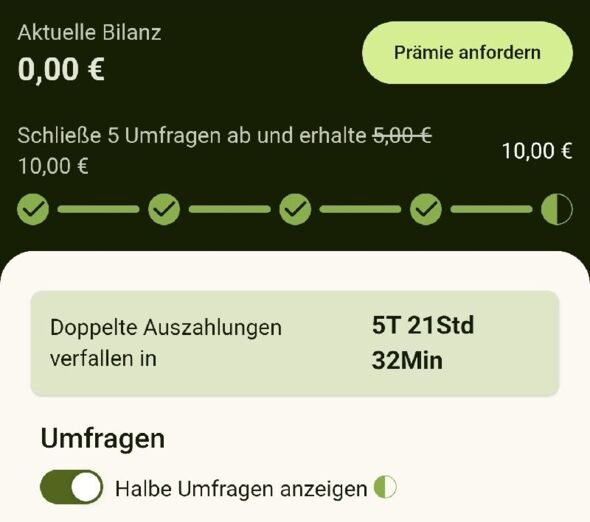The height and width of the screenshot is (522, 590).
Task: Click progress bar segment after first checkmark
Action: click(x=99, y=209)
